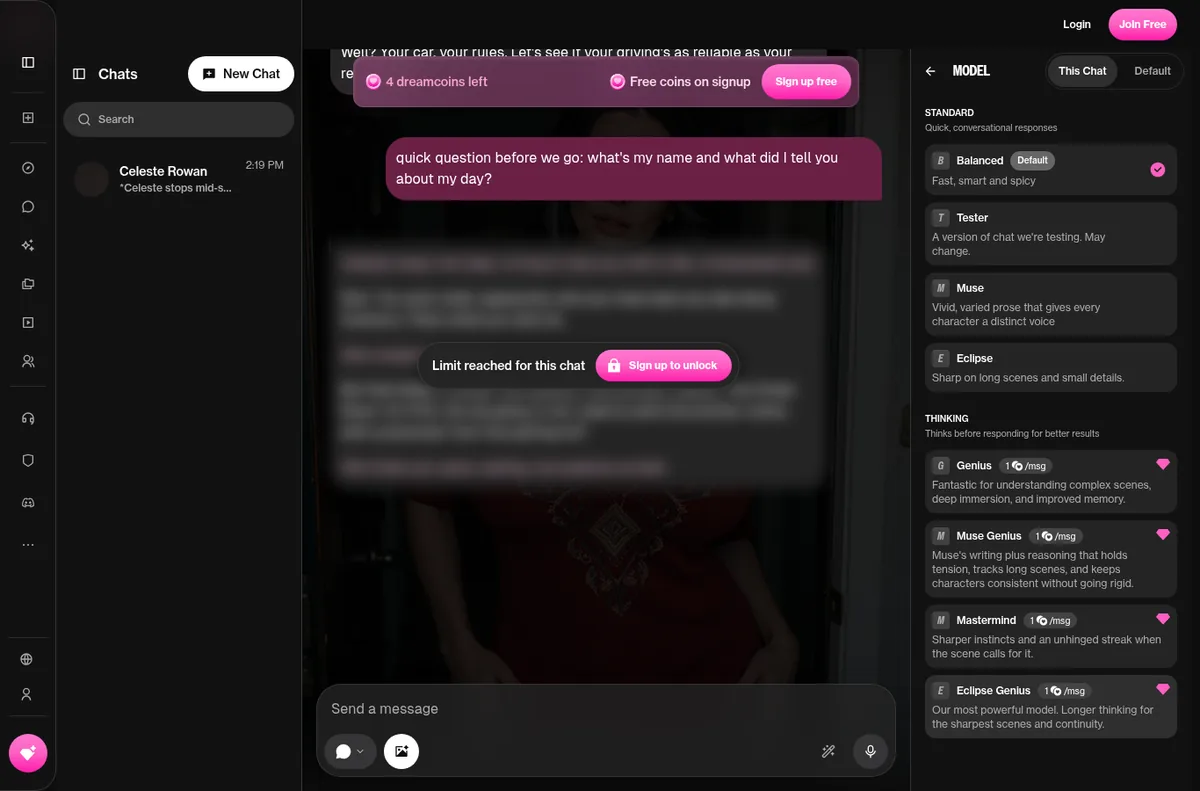The width and height of the screenshot is (1200, 791).
Task: Click the 2:19 PM timestamp
Action: pyautogui.click(x=264, y=165)
